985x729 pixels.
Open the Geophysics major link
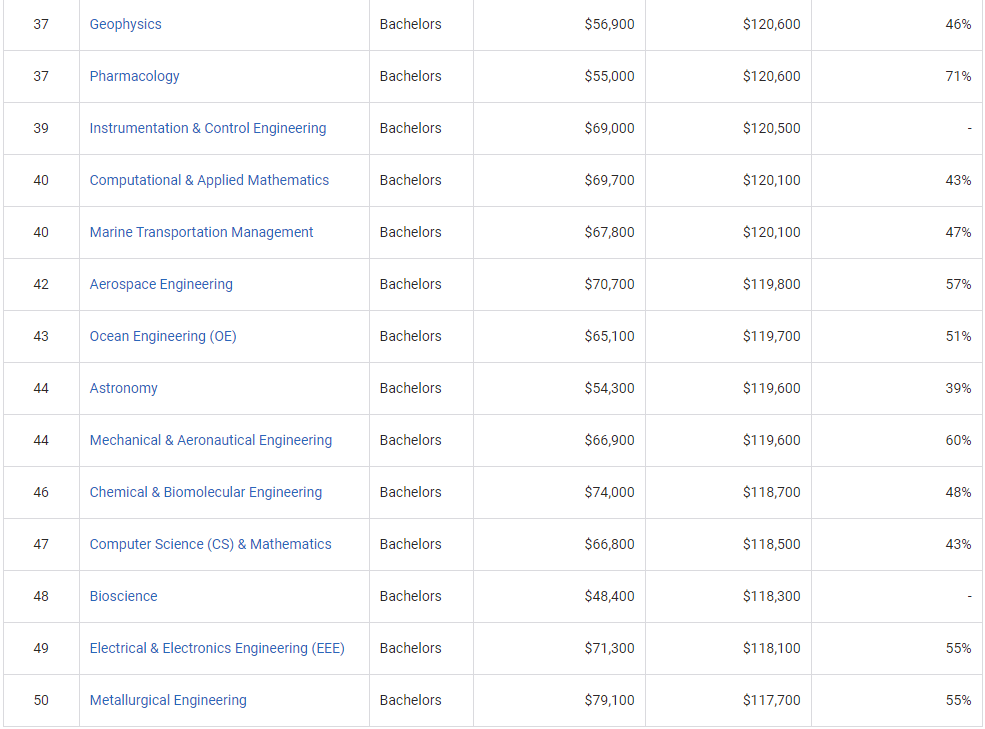tap(126, 25)
